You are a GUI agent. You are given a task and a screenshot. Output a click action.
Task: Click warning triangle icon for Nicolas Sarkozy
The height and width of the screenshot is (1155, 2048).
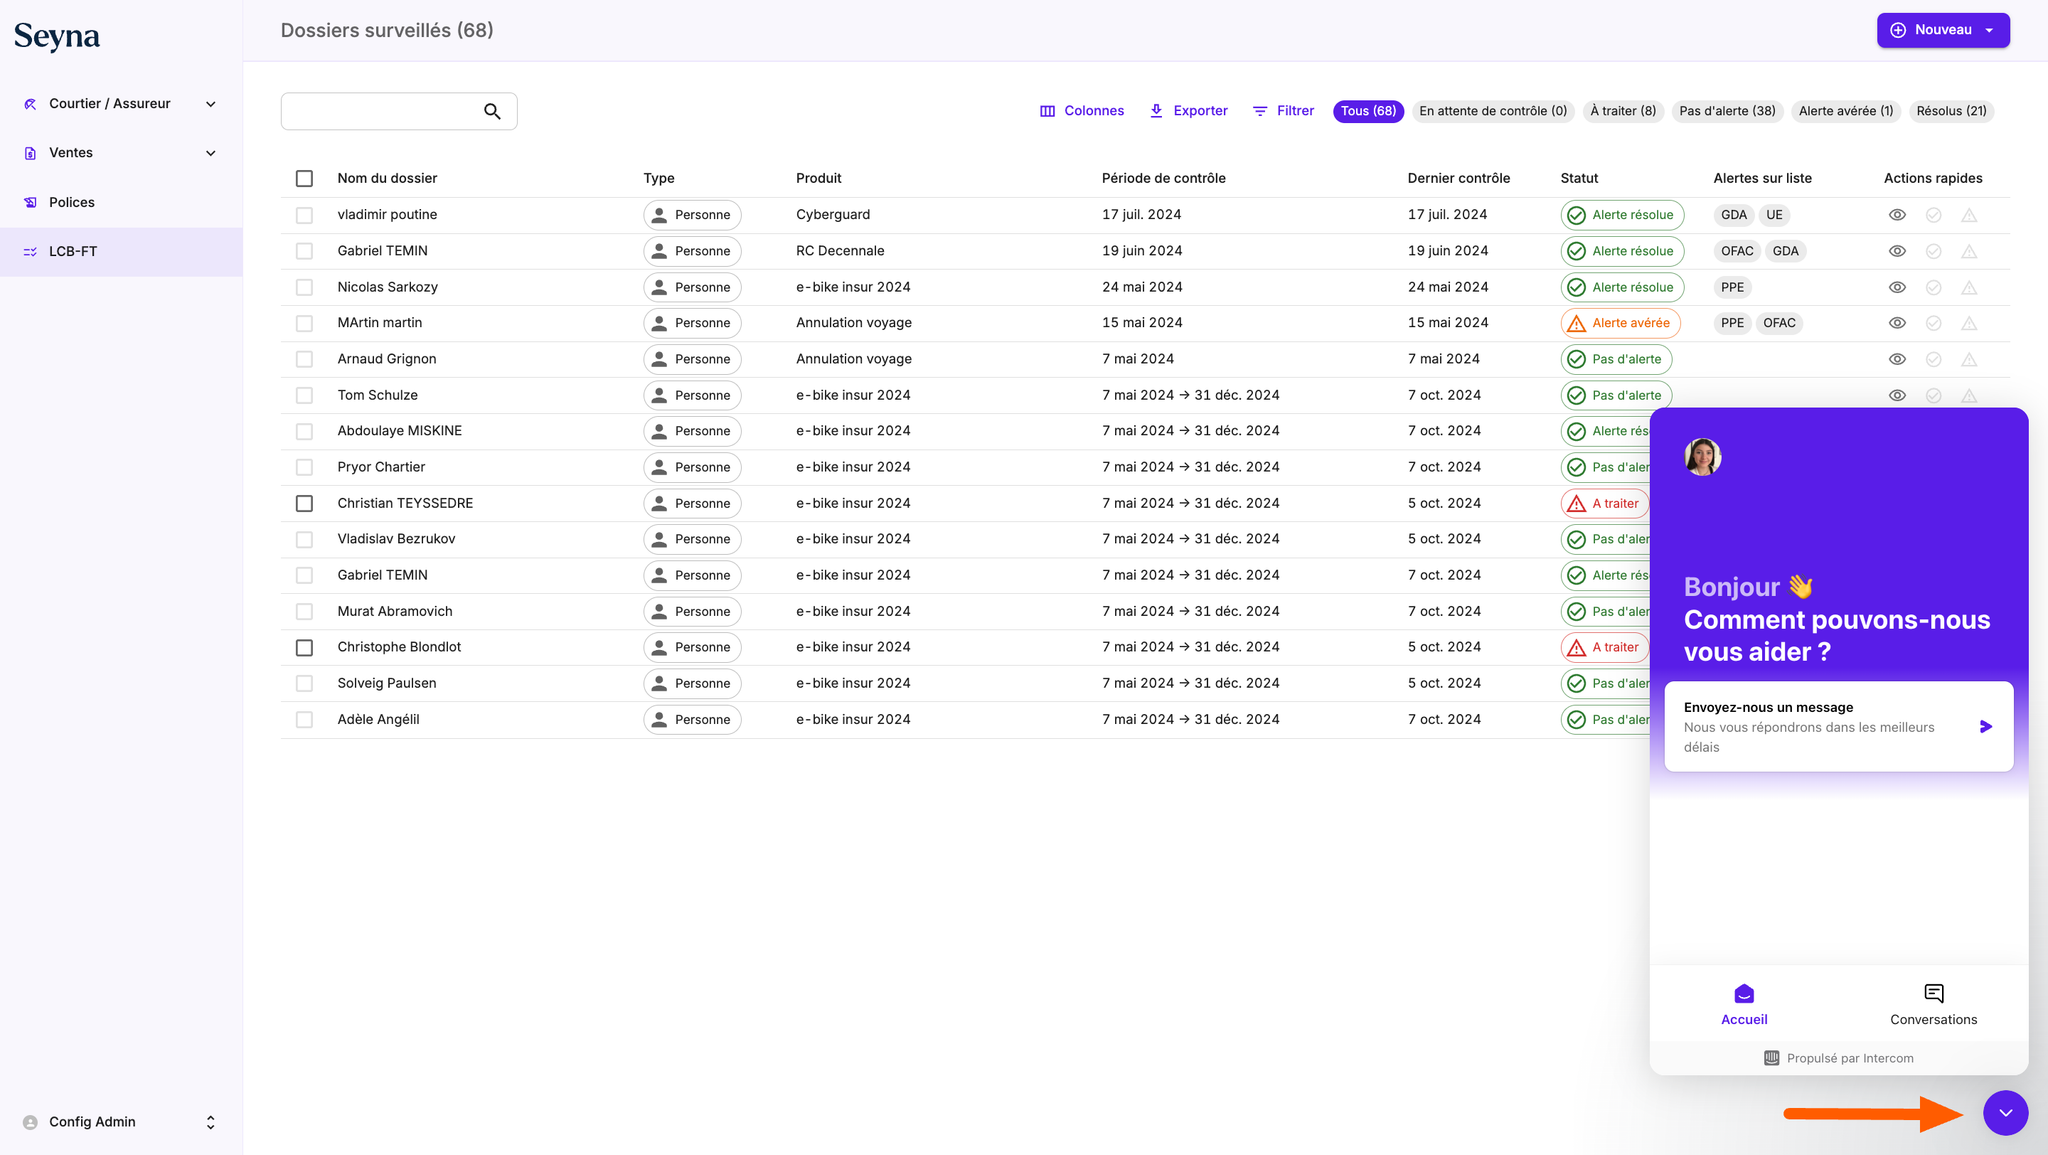click(1969, 287)
